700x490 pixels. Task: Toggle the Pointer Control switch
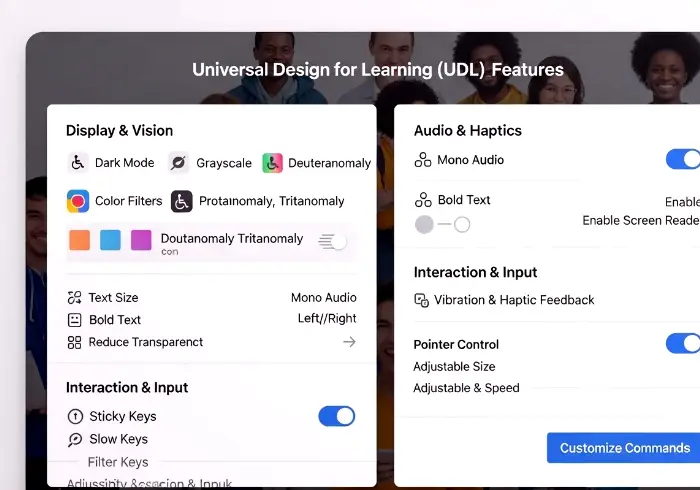pos(683,343)
